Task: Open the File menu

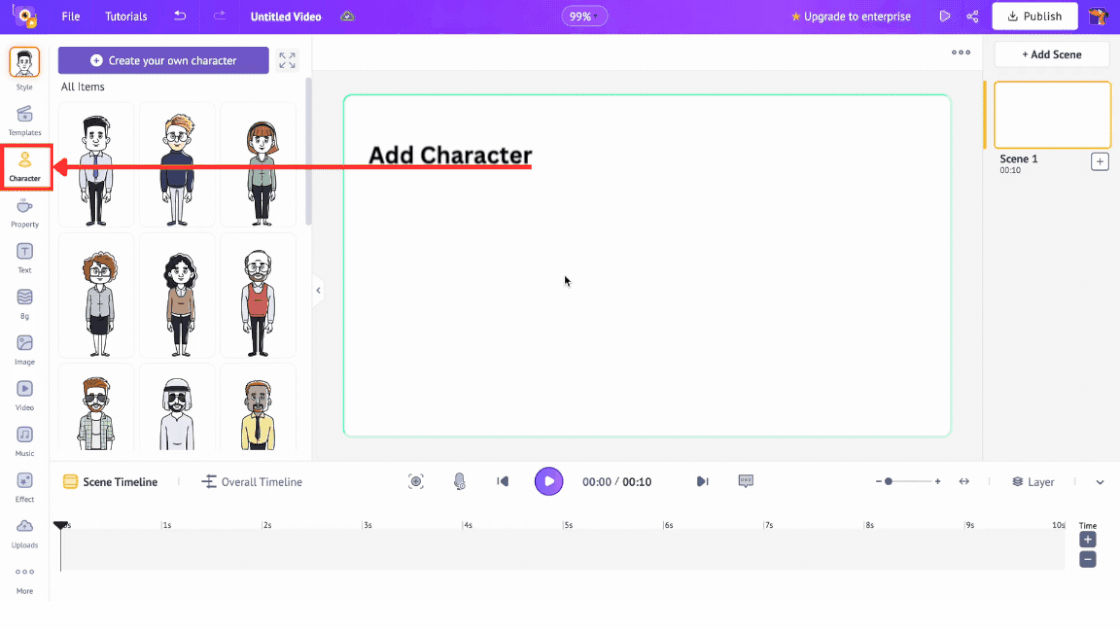Action: click(70, 15)
